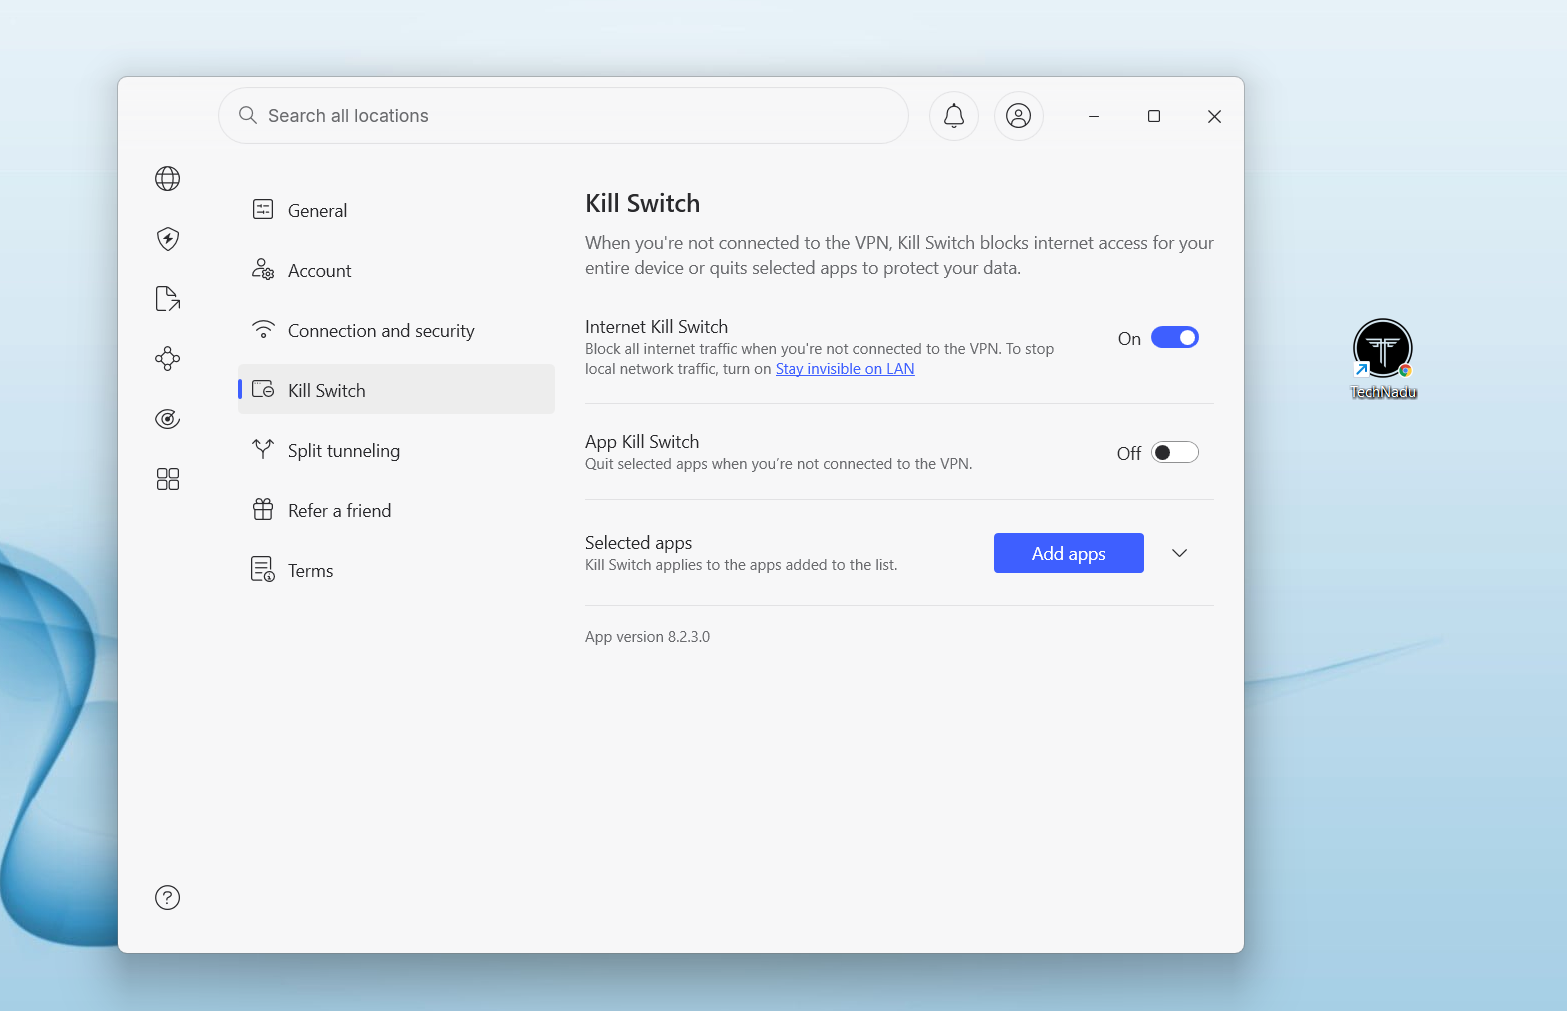Viewport: 1567px width, 1011px height.
Task: Close the VPN window
Action: click(x=1214, y=116)
